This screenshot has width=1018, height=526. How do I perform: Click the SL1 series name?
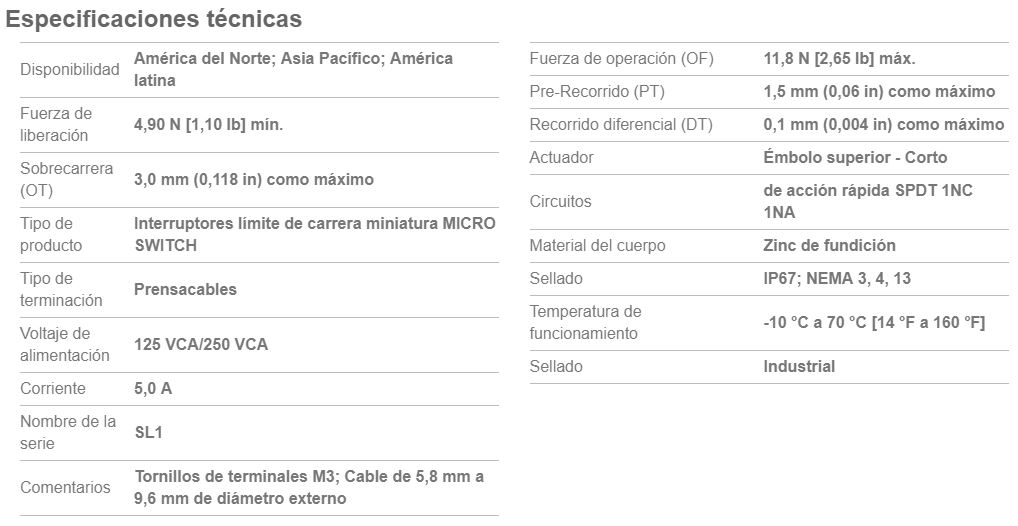pos(149,432)
